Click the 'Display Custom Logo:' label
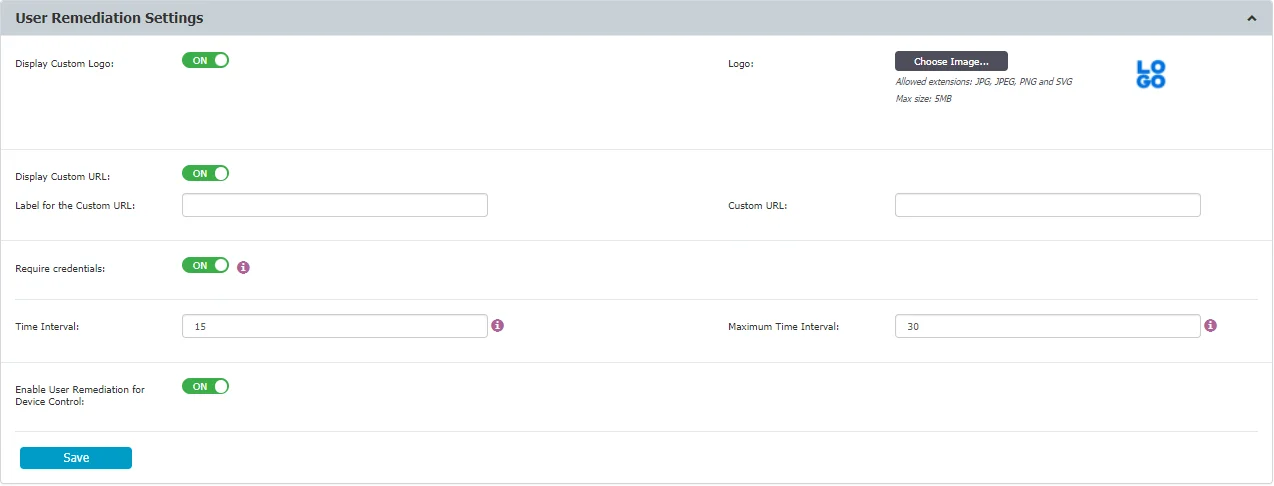The height and width of the screenshot is (486, 1274). (x=65, y=64)
